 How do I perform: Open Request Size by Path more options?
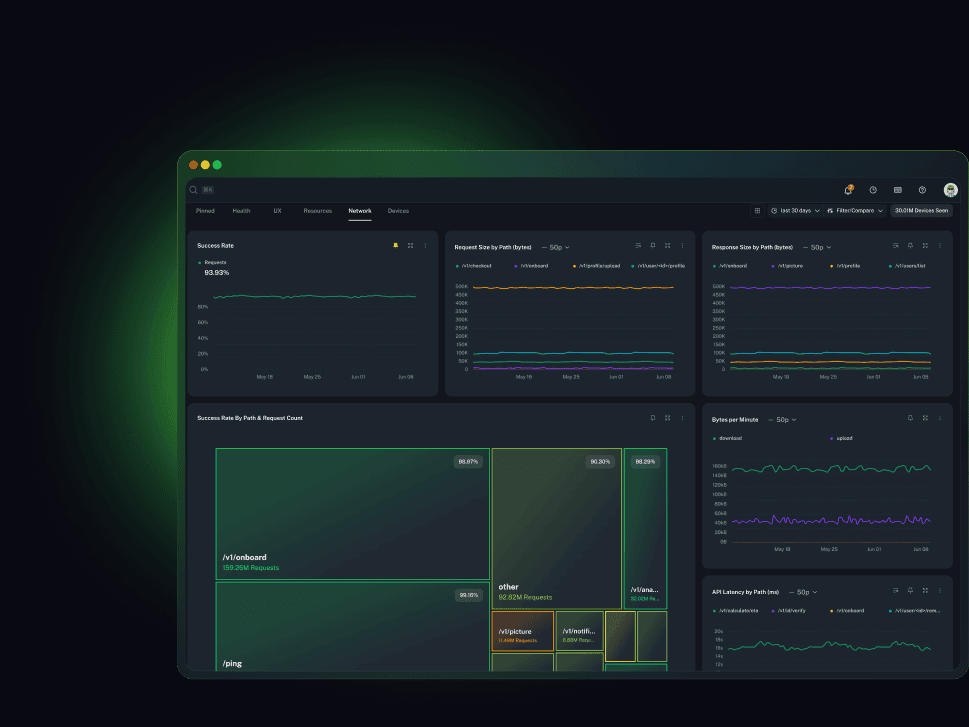[682, 245]
